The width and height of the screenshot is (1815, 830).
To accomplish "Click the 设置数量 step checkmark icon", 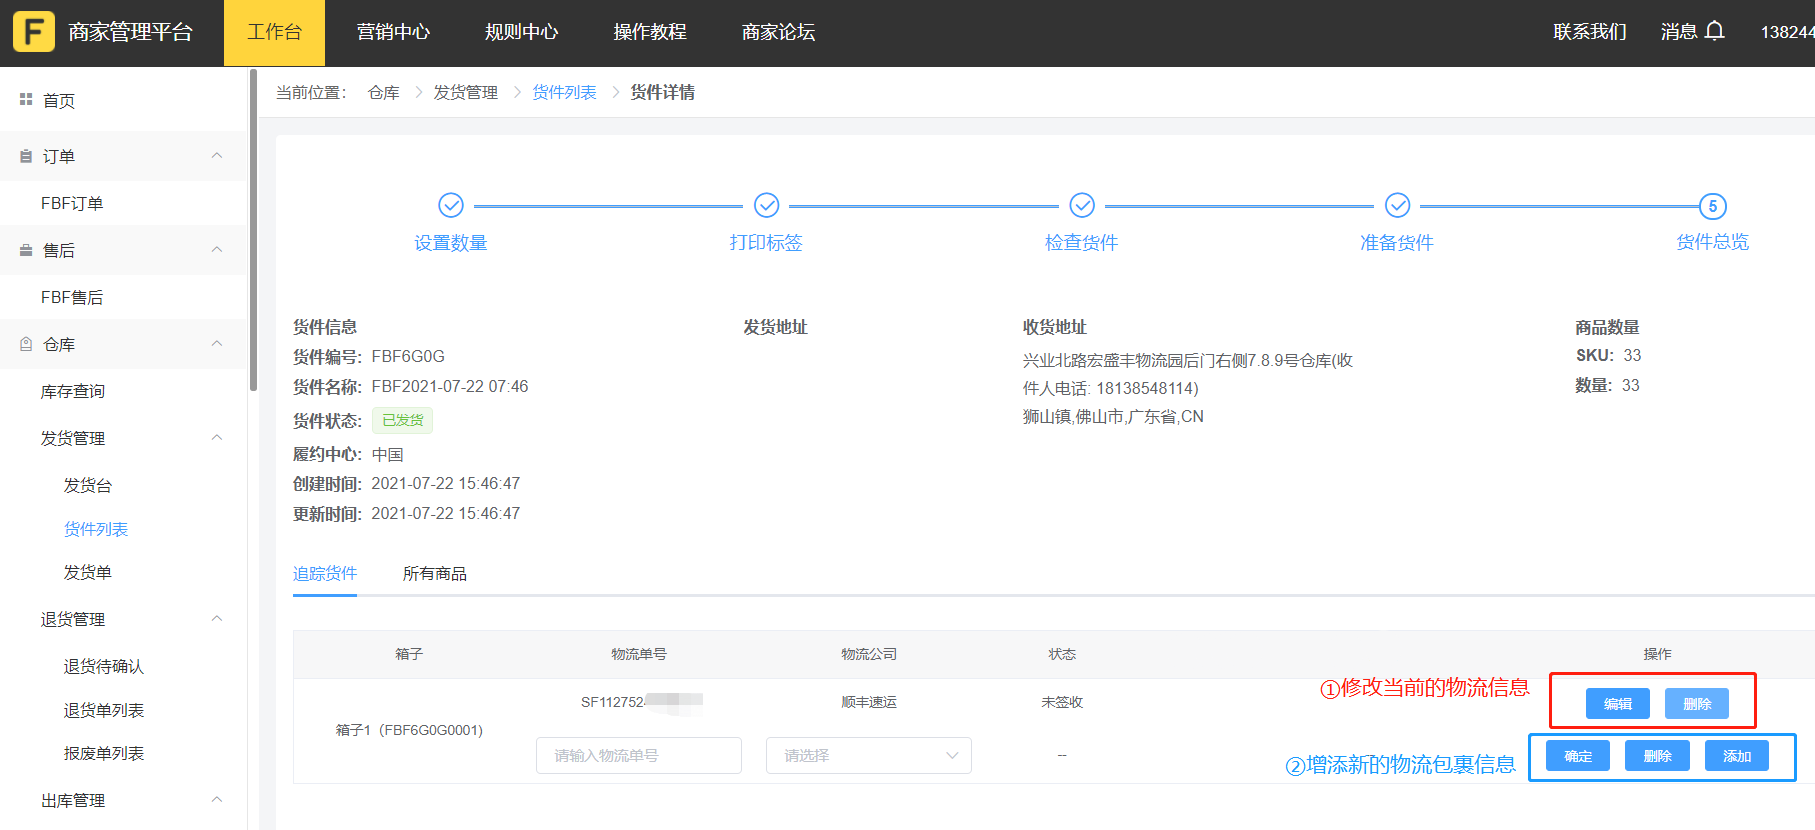I will [451, 205].
